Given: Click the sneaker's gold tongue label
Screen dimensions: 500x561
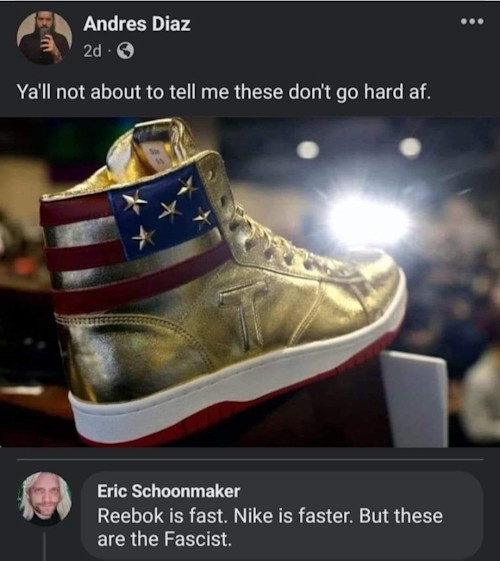Looking at the screenshot, I should [x=155, y=156].
